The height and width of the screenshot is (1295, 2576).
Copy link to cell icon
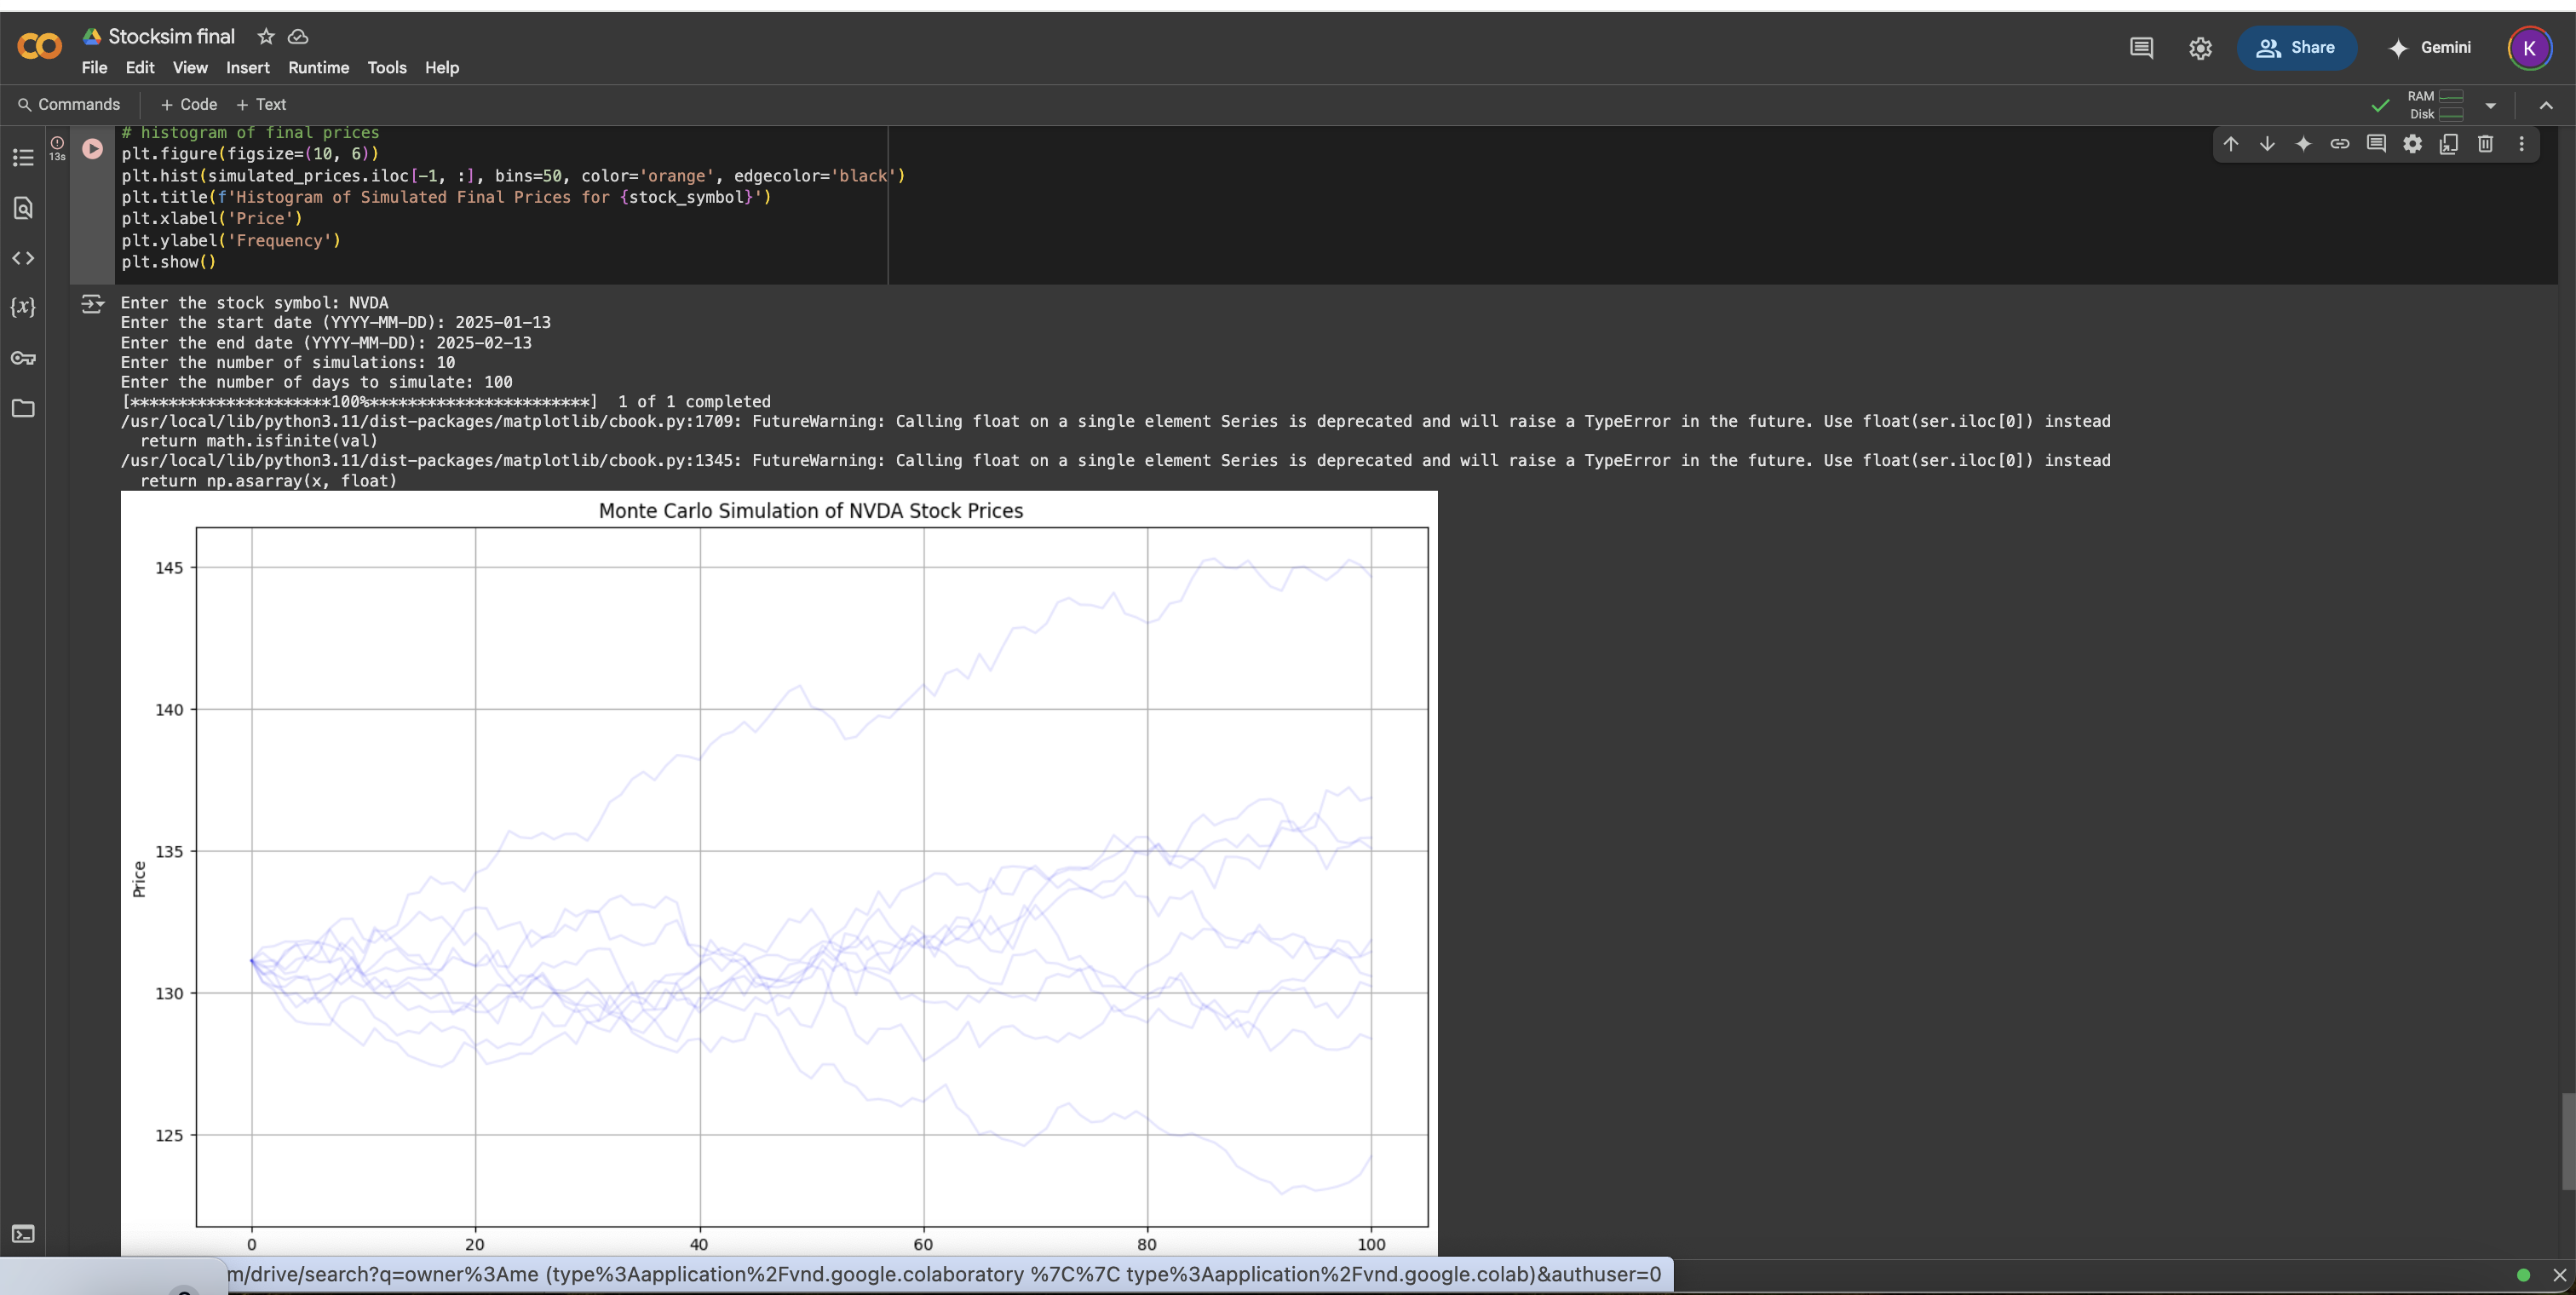(2340, 144)
